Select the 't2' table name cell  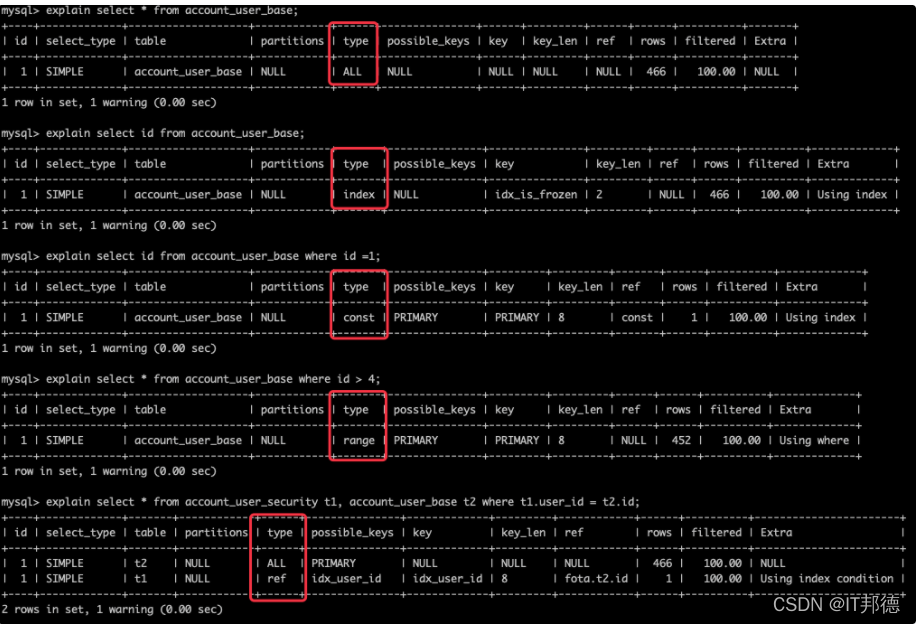(141, 563)
